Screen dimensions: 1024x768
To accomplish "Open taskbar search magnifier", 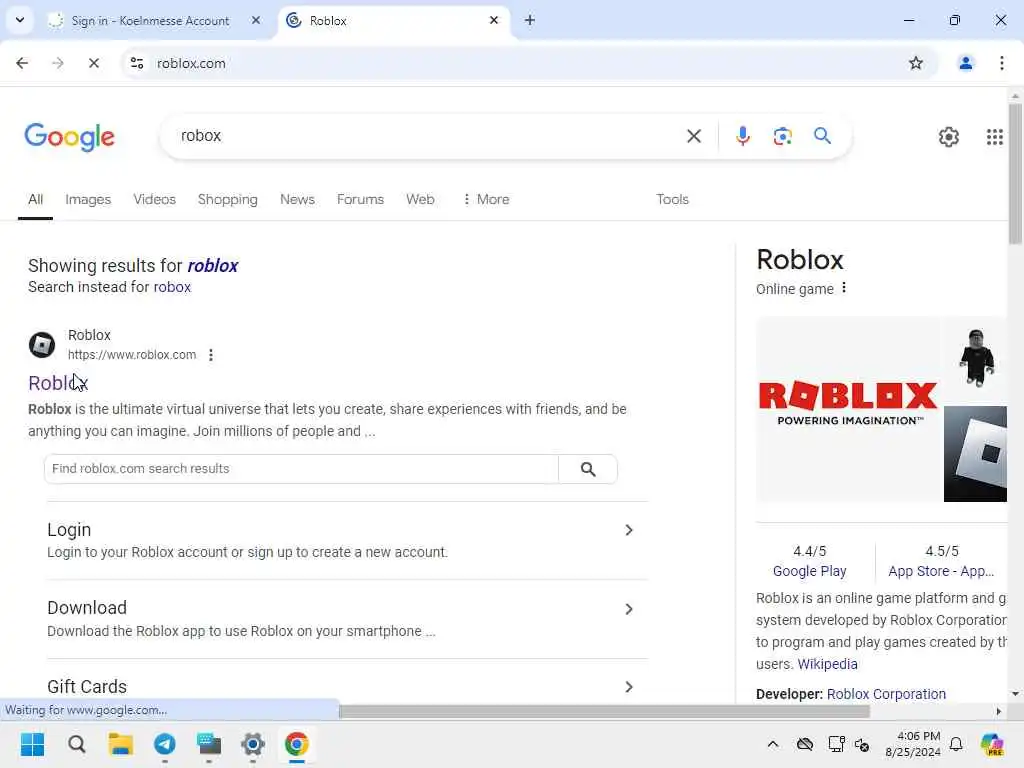I will 76,744.
